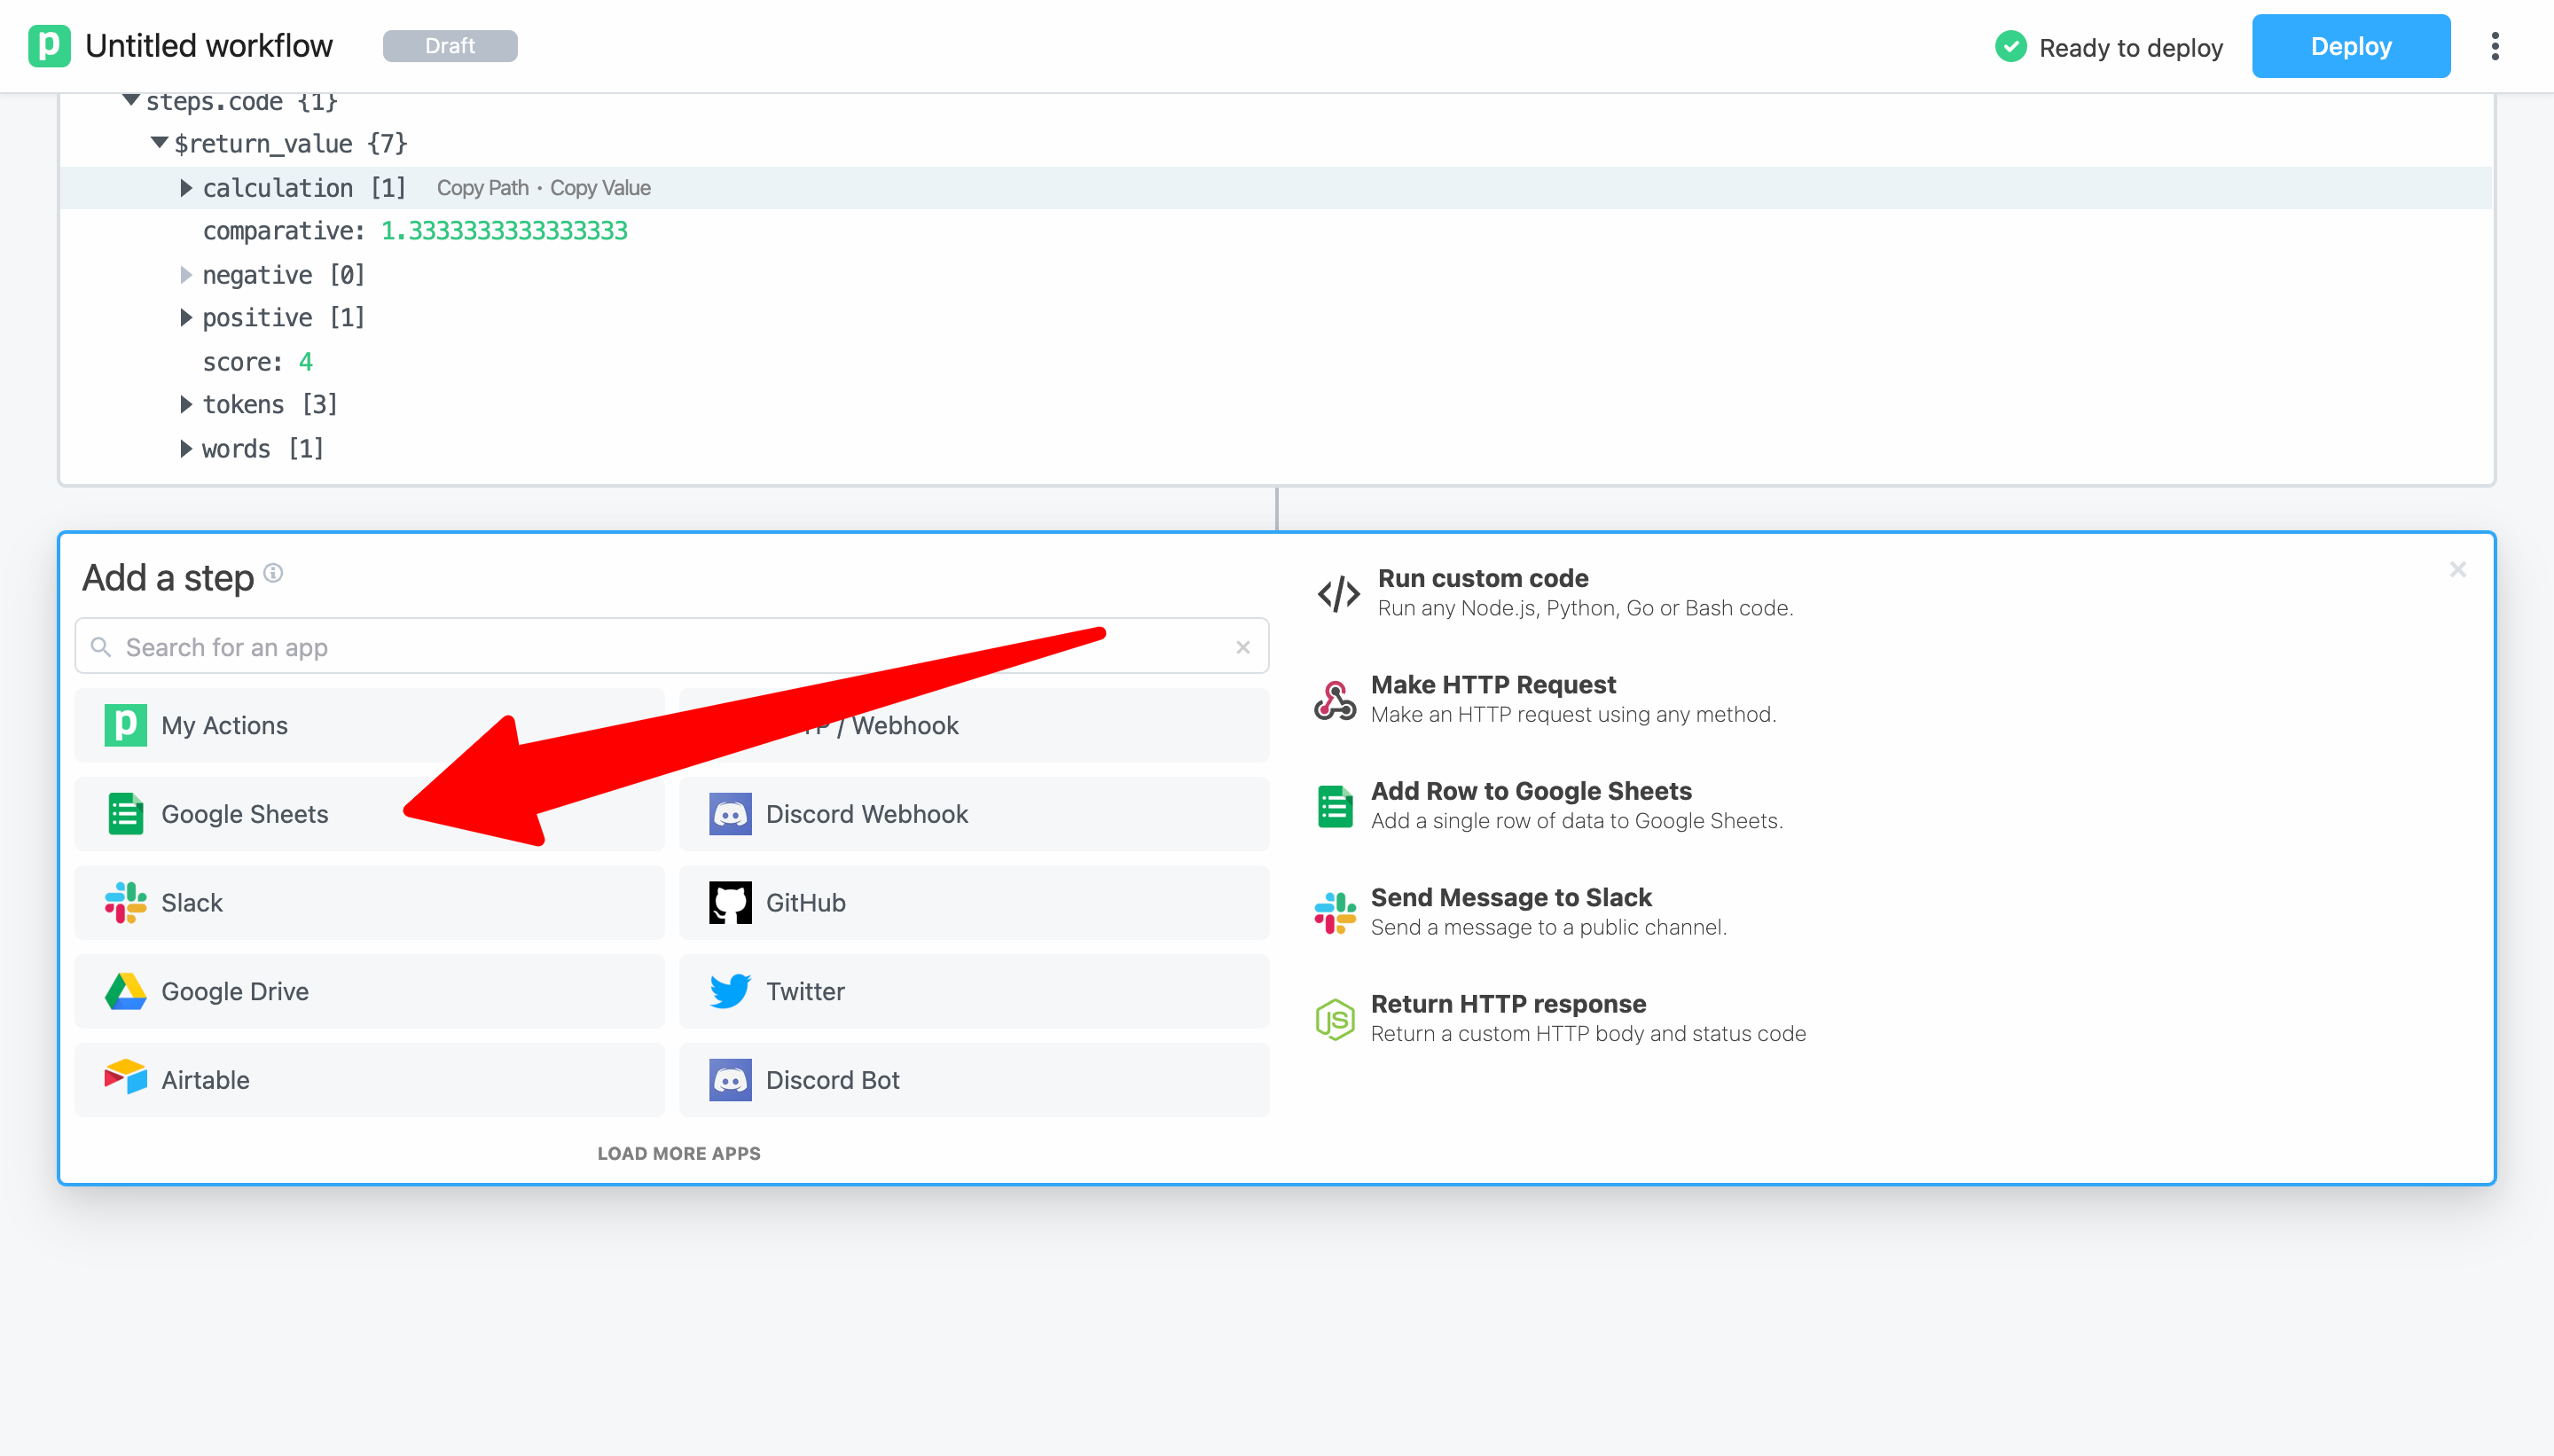
Task: Select the Airtable app icon
Action: (125, 1078)
